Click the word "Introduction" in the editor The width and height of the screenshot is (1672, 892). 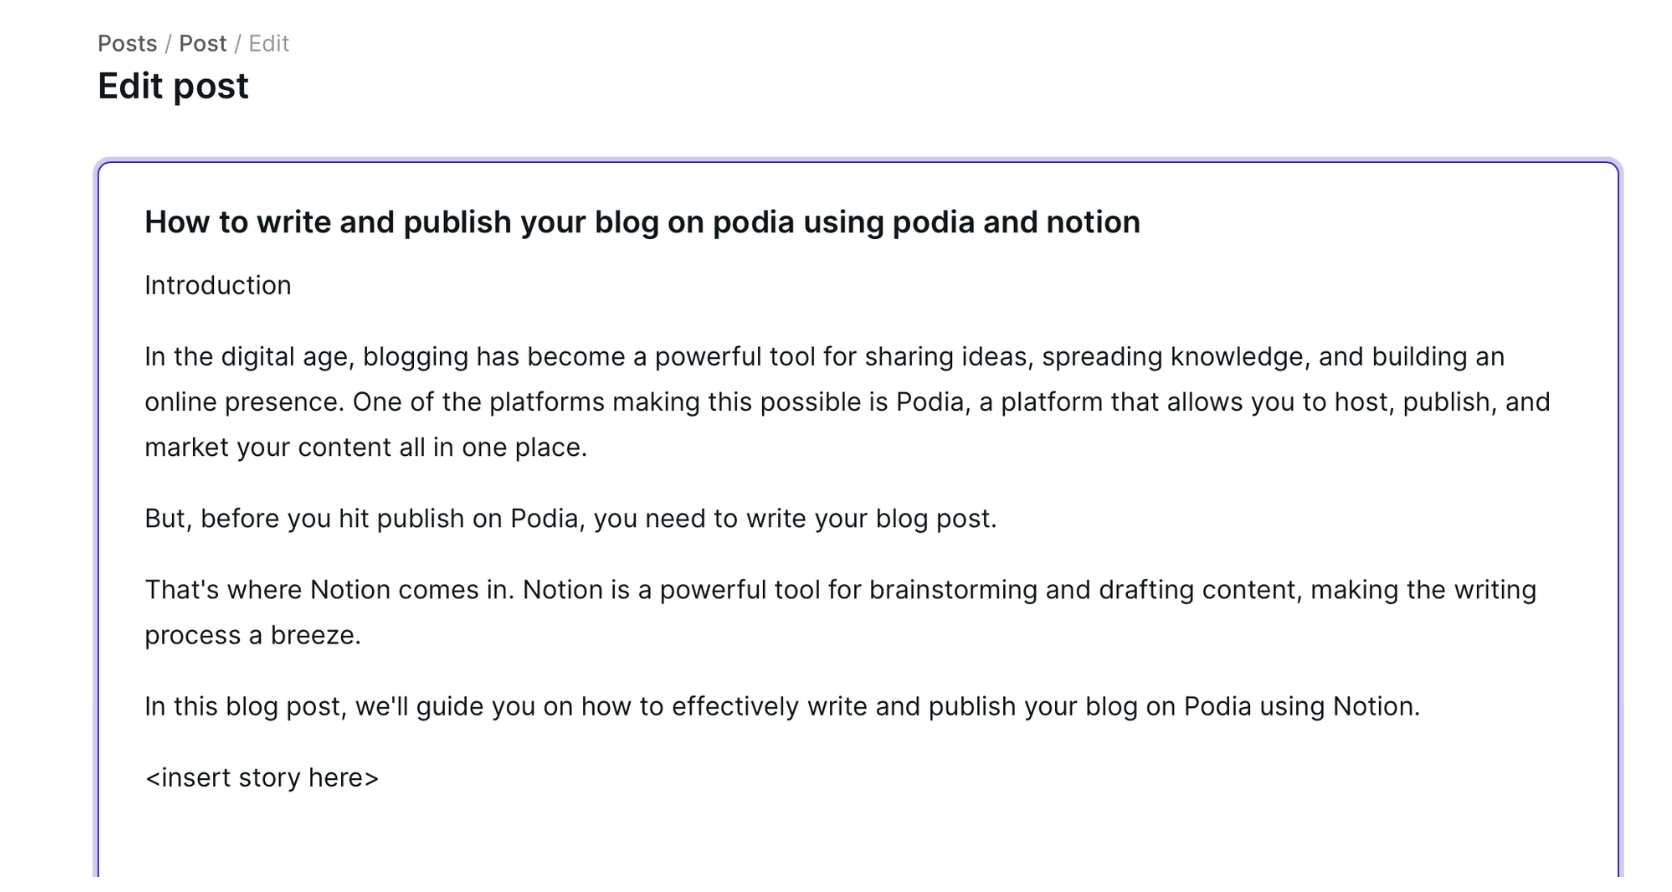218,286
